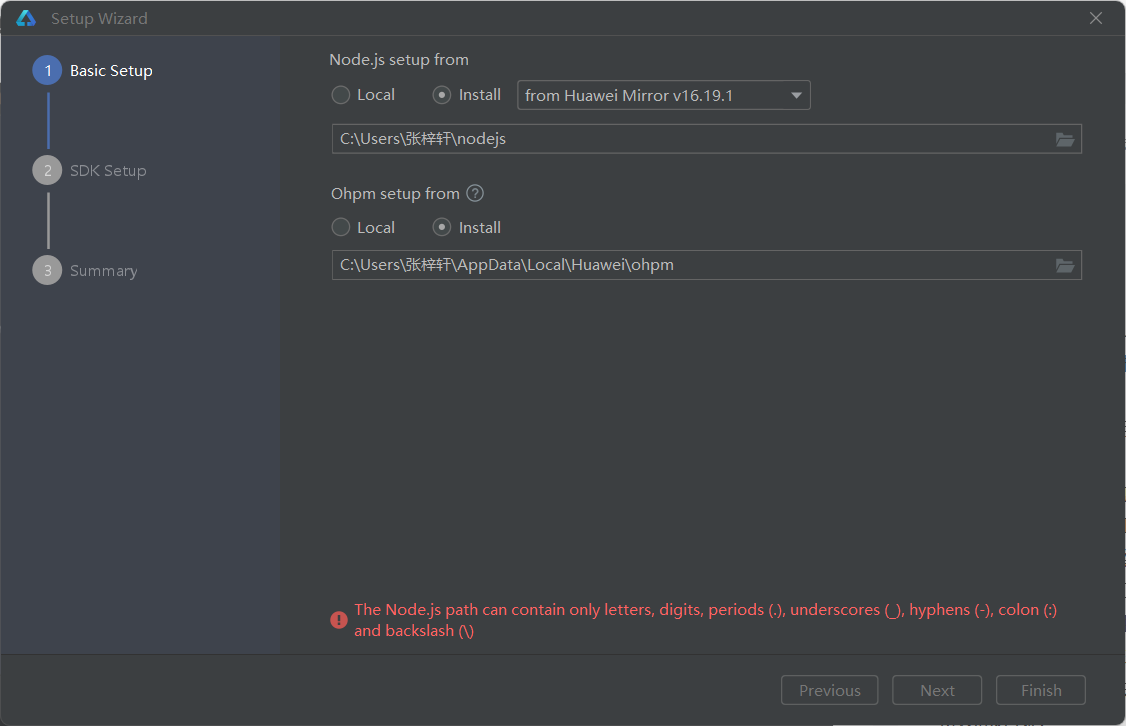
Task: Click the red error warning icon
Action: 339,620
